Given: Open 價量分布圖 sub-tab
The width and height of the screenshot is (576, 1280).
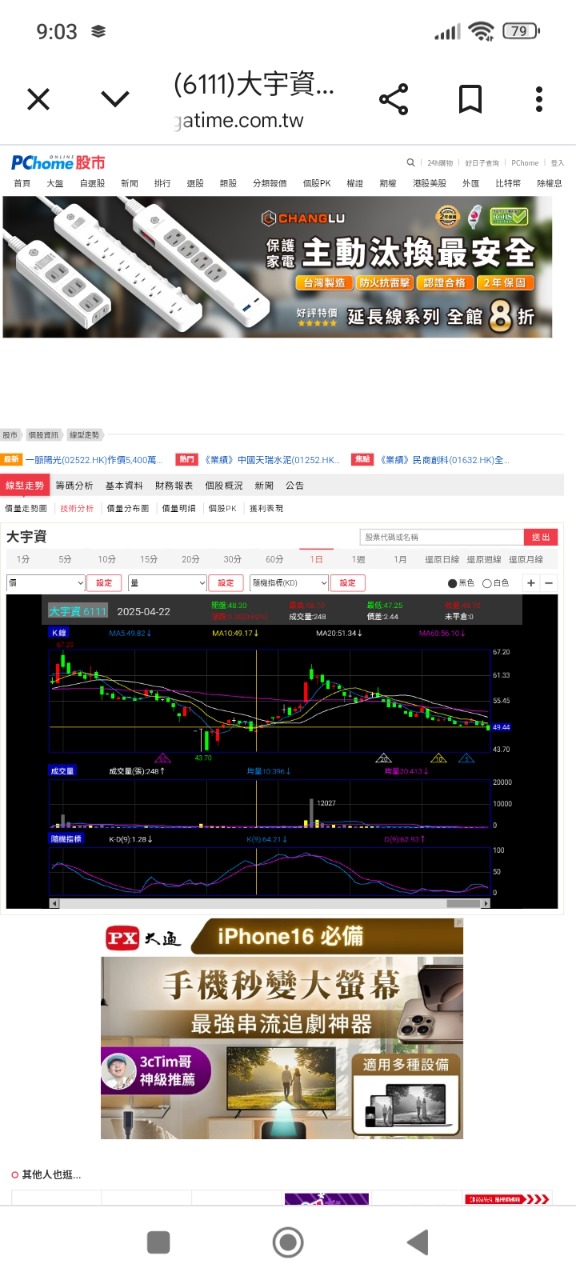Looking at the screenshot, I should click(128, 509).
